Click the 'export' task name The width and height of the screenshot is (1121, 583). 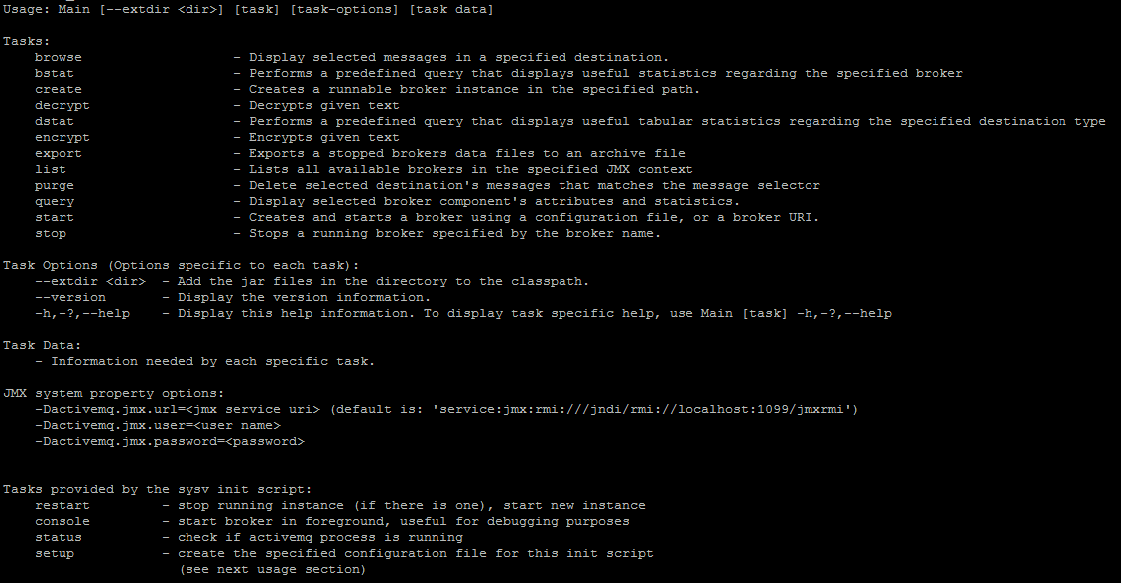[58, 153]
